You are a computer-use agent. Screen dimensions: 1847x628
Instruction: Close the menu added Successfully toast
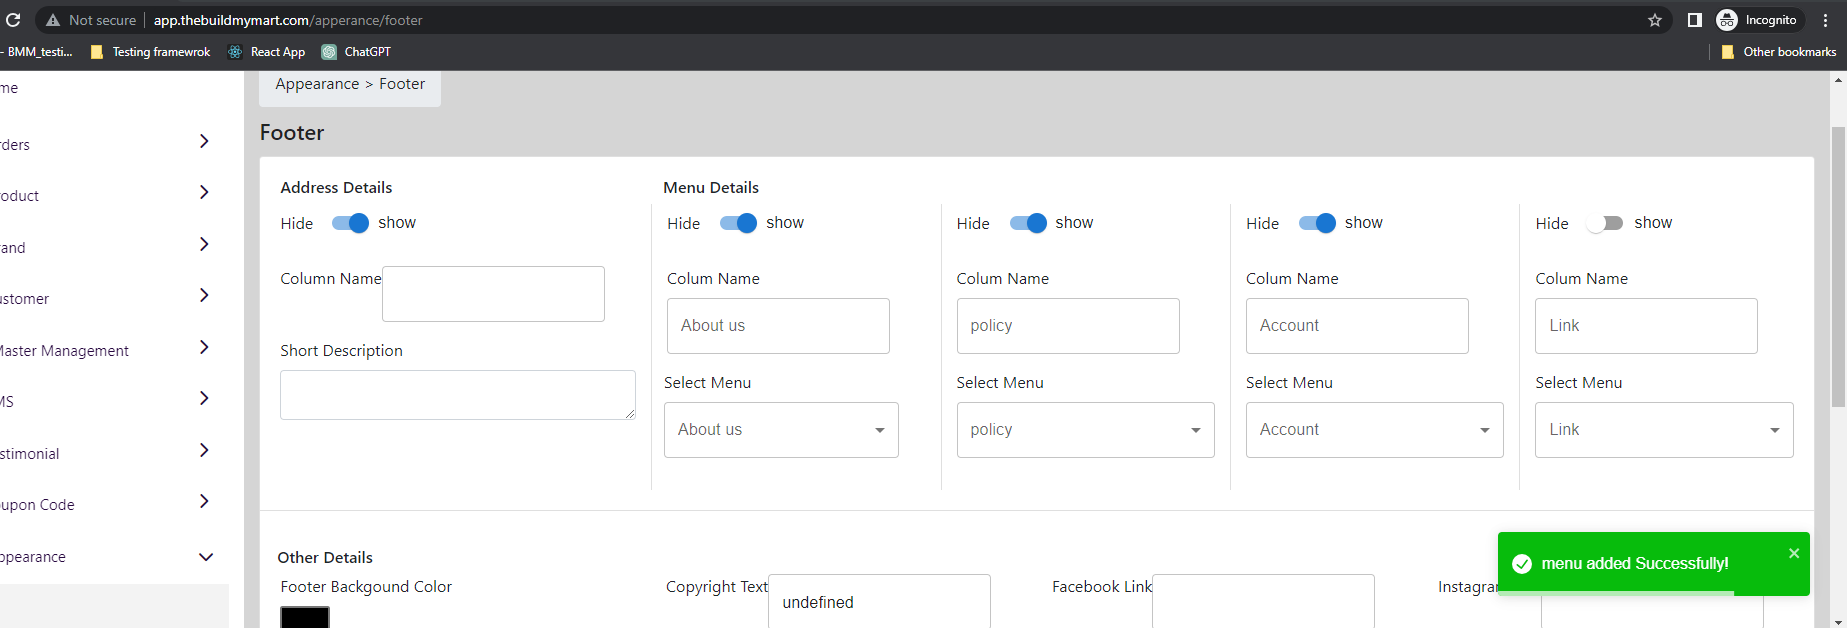[1794, 553]
